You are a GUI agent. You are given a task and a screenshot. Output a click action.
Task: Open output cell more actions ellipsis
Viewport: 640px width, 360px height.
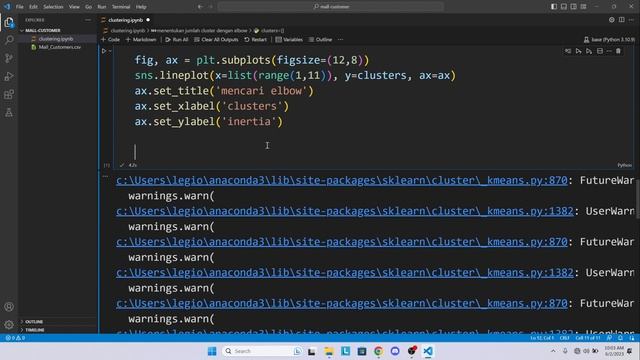click(x=105, y=176)
